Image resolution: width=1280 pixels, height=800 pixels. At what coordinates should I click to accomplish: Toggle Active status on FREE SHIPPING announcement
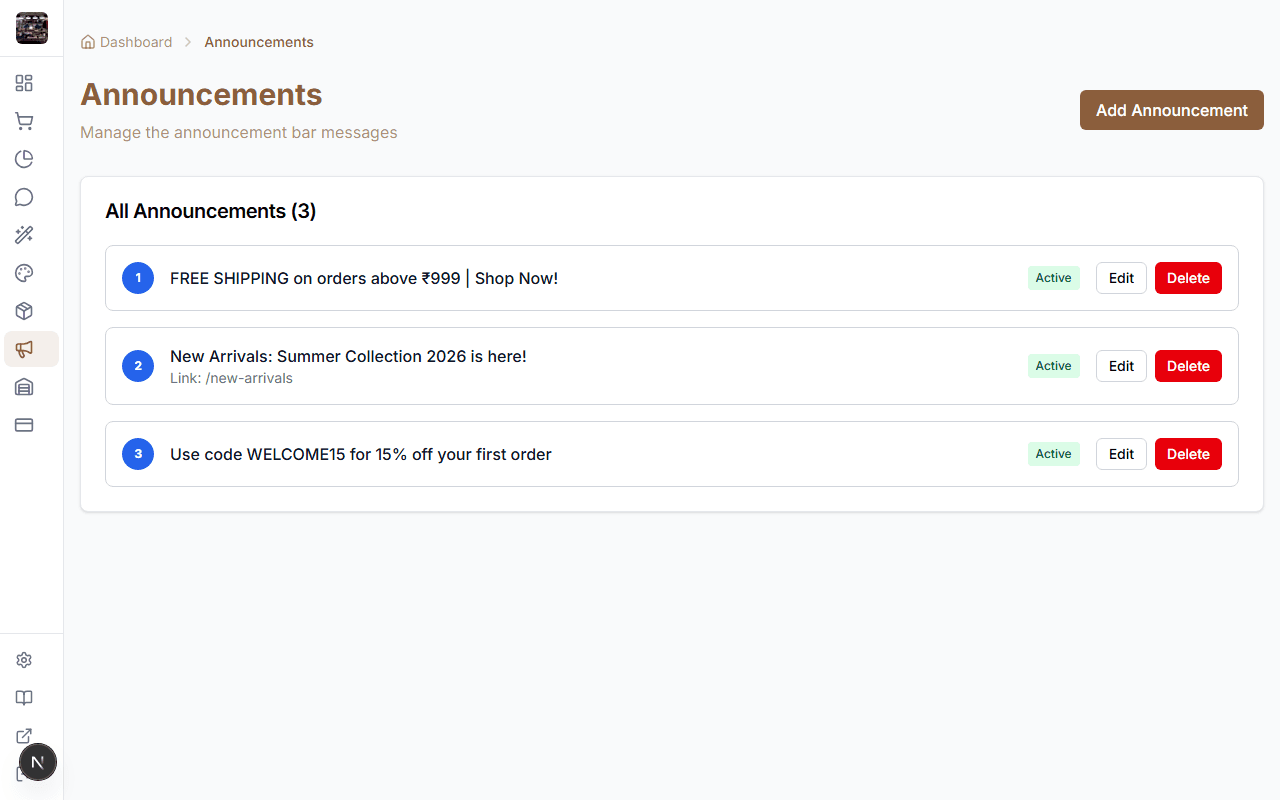coord(1053,278)
